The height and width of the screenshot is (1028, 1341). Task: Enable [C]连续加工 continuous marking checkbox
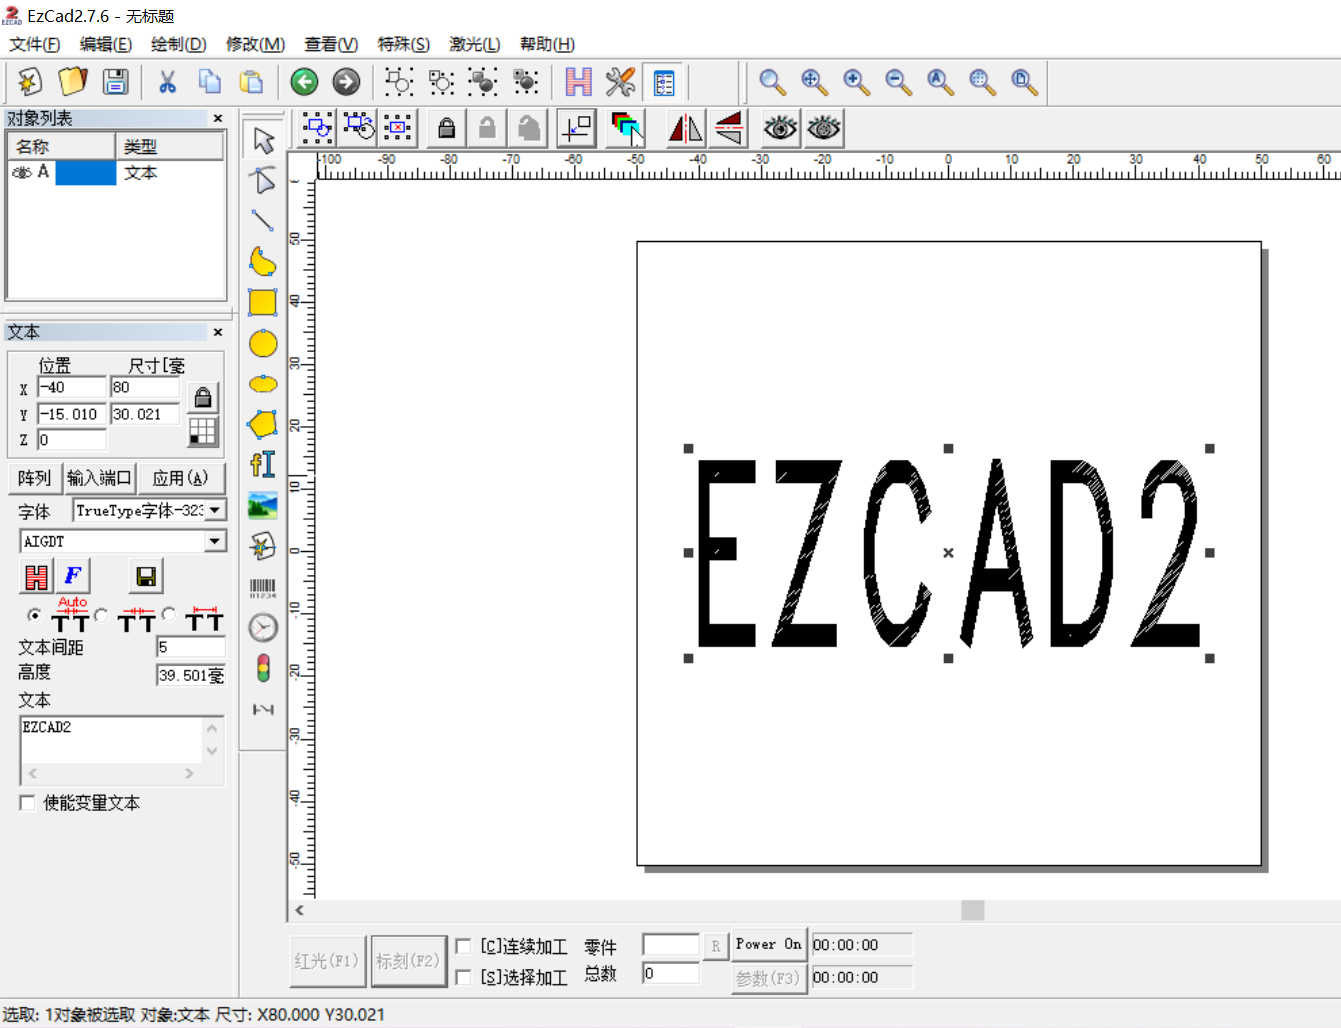pyautogui.click(x=463, y=946)
